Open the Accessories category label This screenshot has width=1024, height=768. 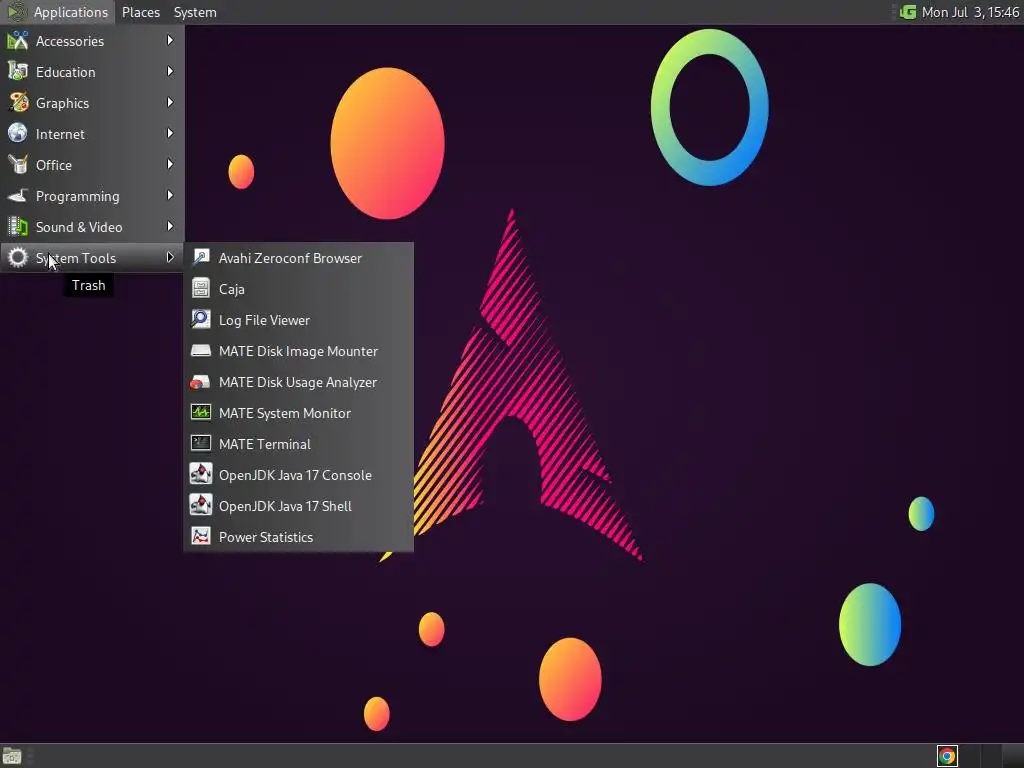click(x=70, y=41)
